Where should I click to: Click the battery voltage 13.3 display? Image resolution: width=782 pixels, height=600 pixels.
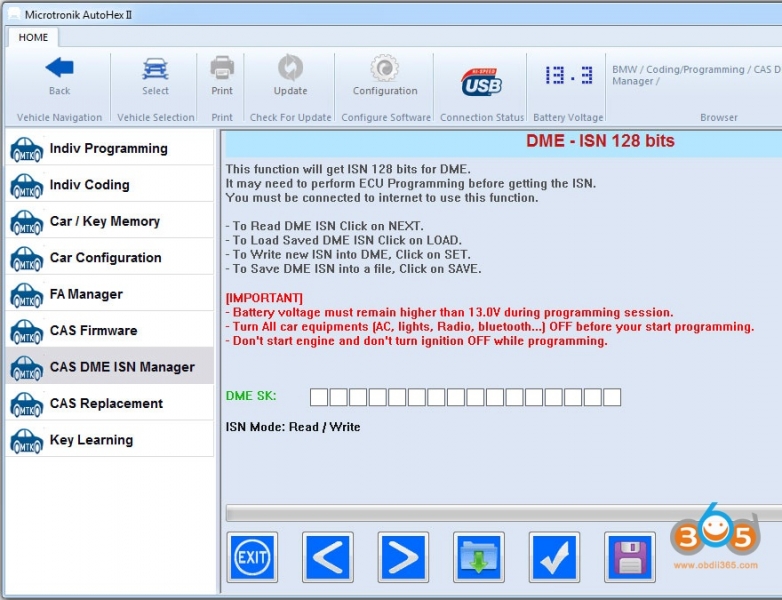569,75
